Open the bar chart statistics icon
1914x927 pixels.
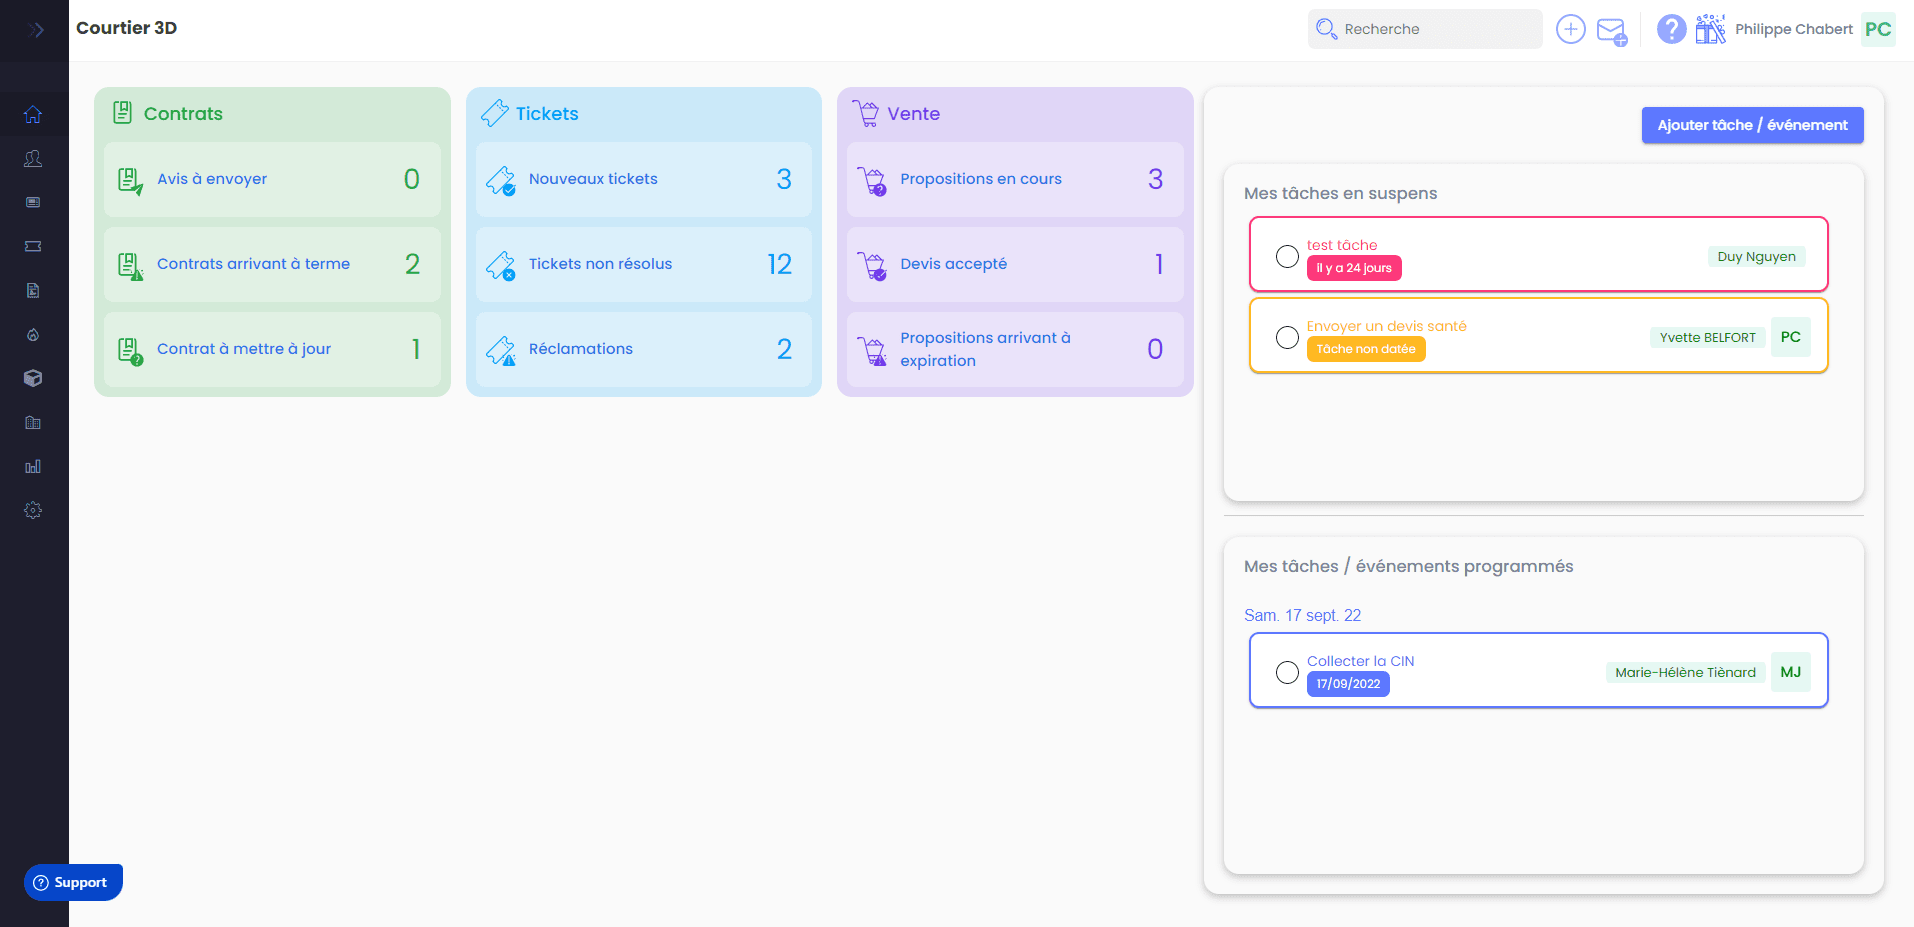tap(33, 466)
